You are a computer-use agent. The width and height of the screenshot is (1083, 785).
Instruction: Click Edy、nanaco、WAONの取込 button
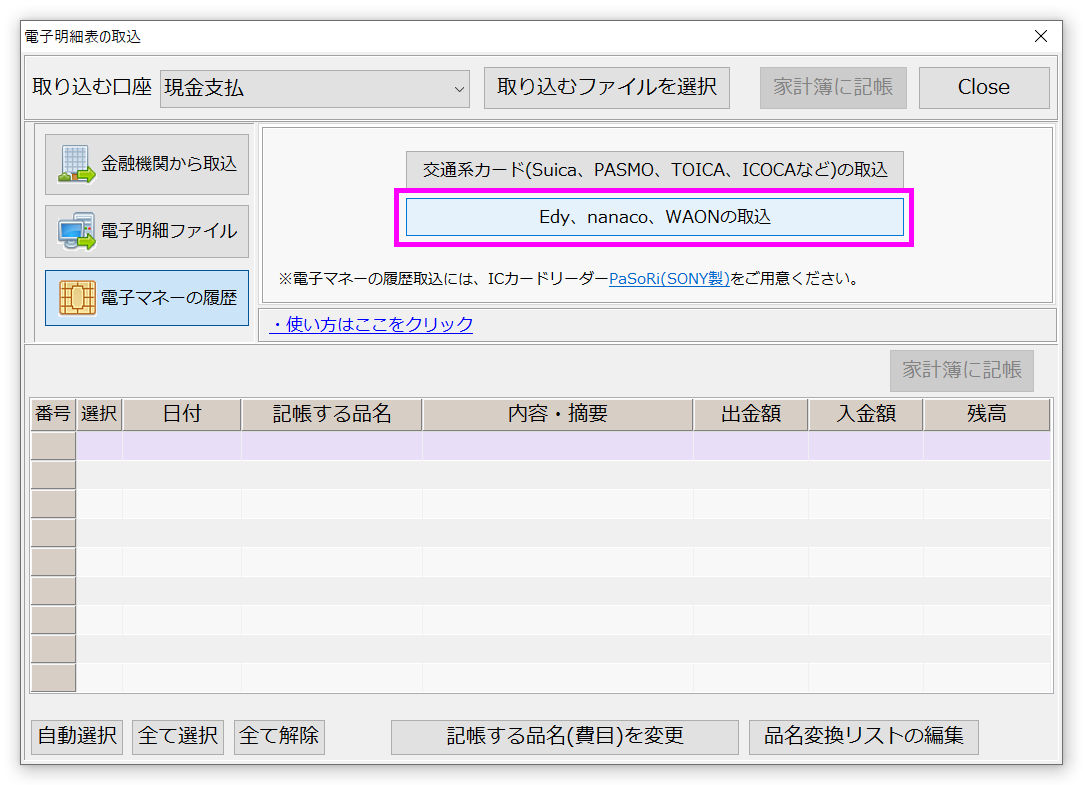[654, 217]
